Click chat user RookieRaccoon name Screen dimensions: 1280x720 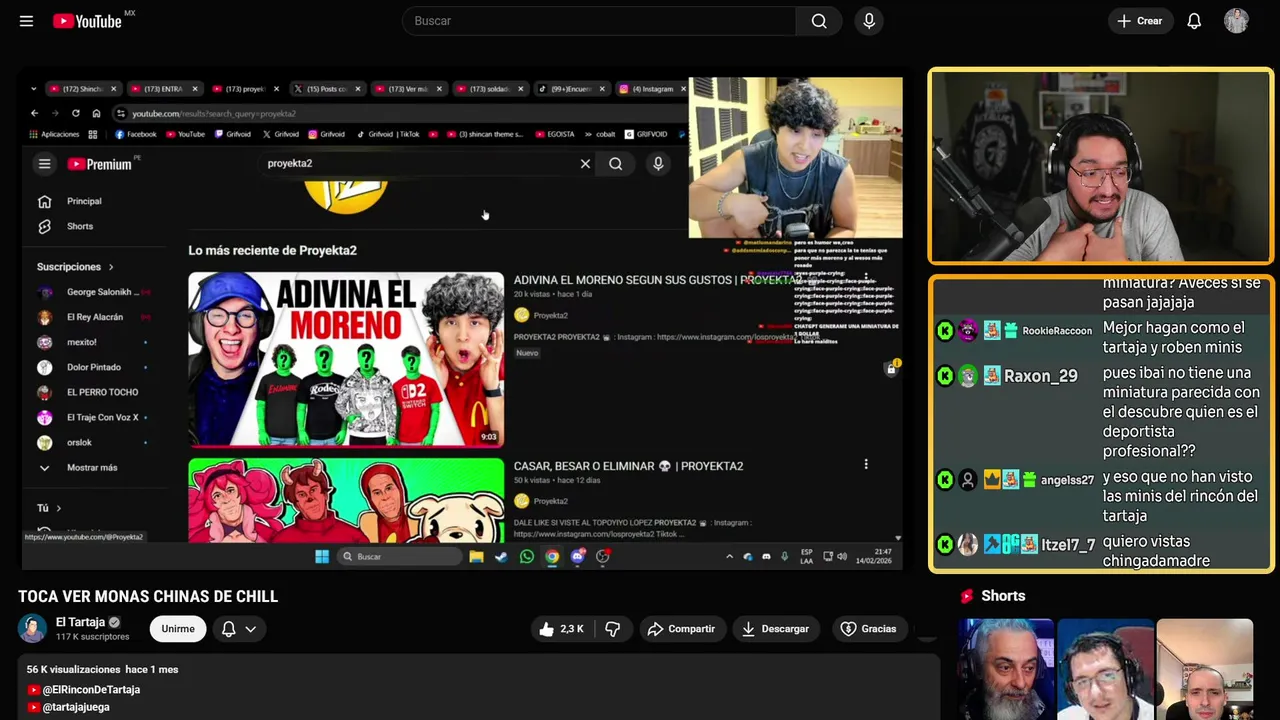tap(1057, 331)
